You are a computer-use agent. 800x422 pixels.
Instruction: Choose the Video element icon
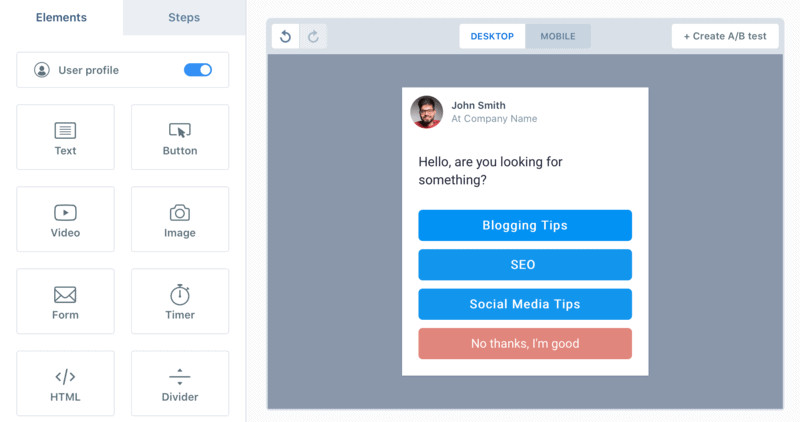[65, 213]
